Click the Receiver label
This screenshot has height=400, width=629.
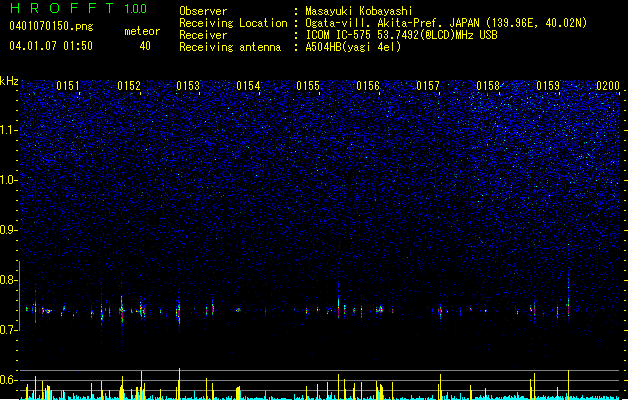[x=203, y=35]
